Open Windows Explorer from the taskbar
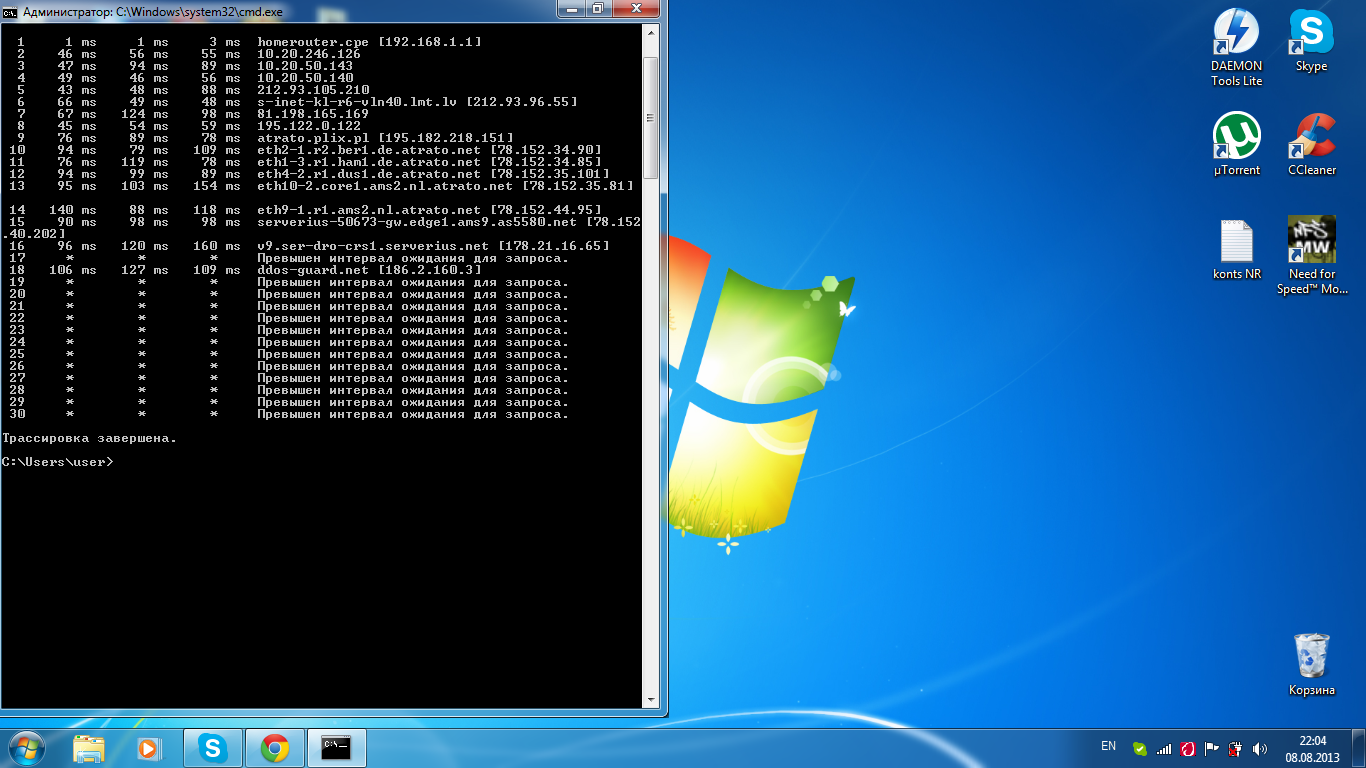This screenshot has height=768, width=1366. (x=89, y=748)
